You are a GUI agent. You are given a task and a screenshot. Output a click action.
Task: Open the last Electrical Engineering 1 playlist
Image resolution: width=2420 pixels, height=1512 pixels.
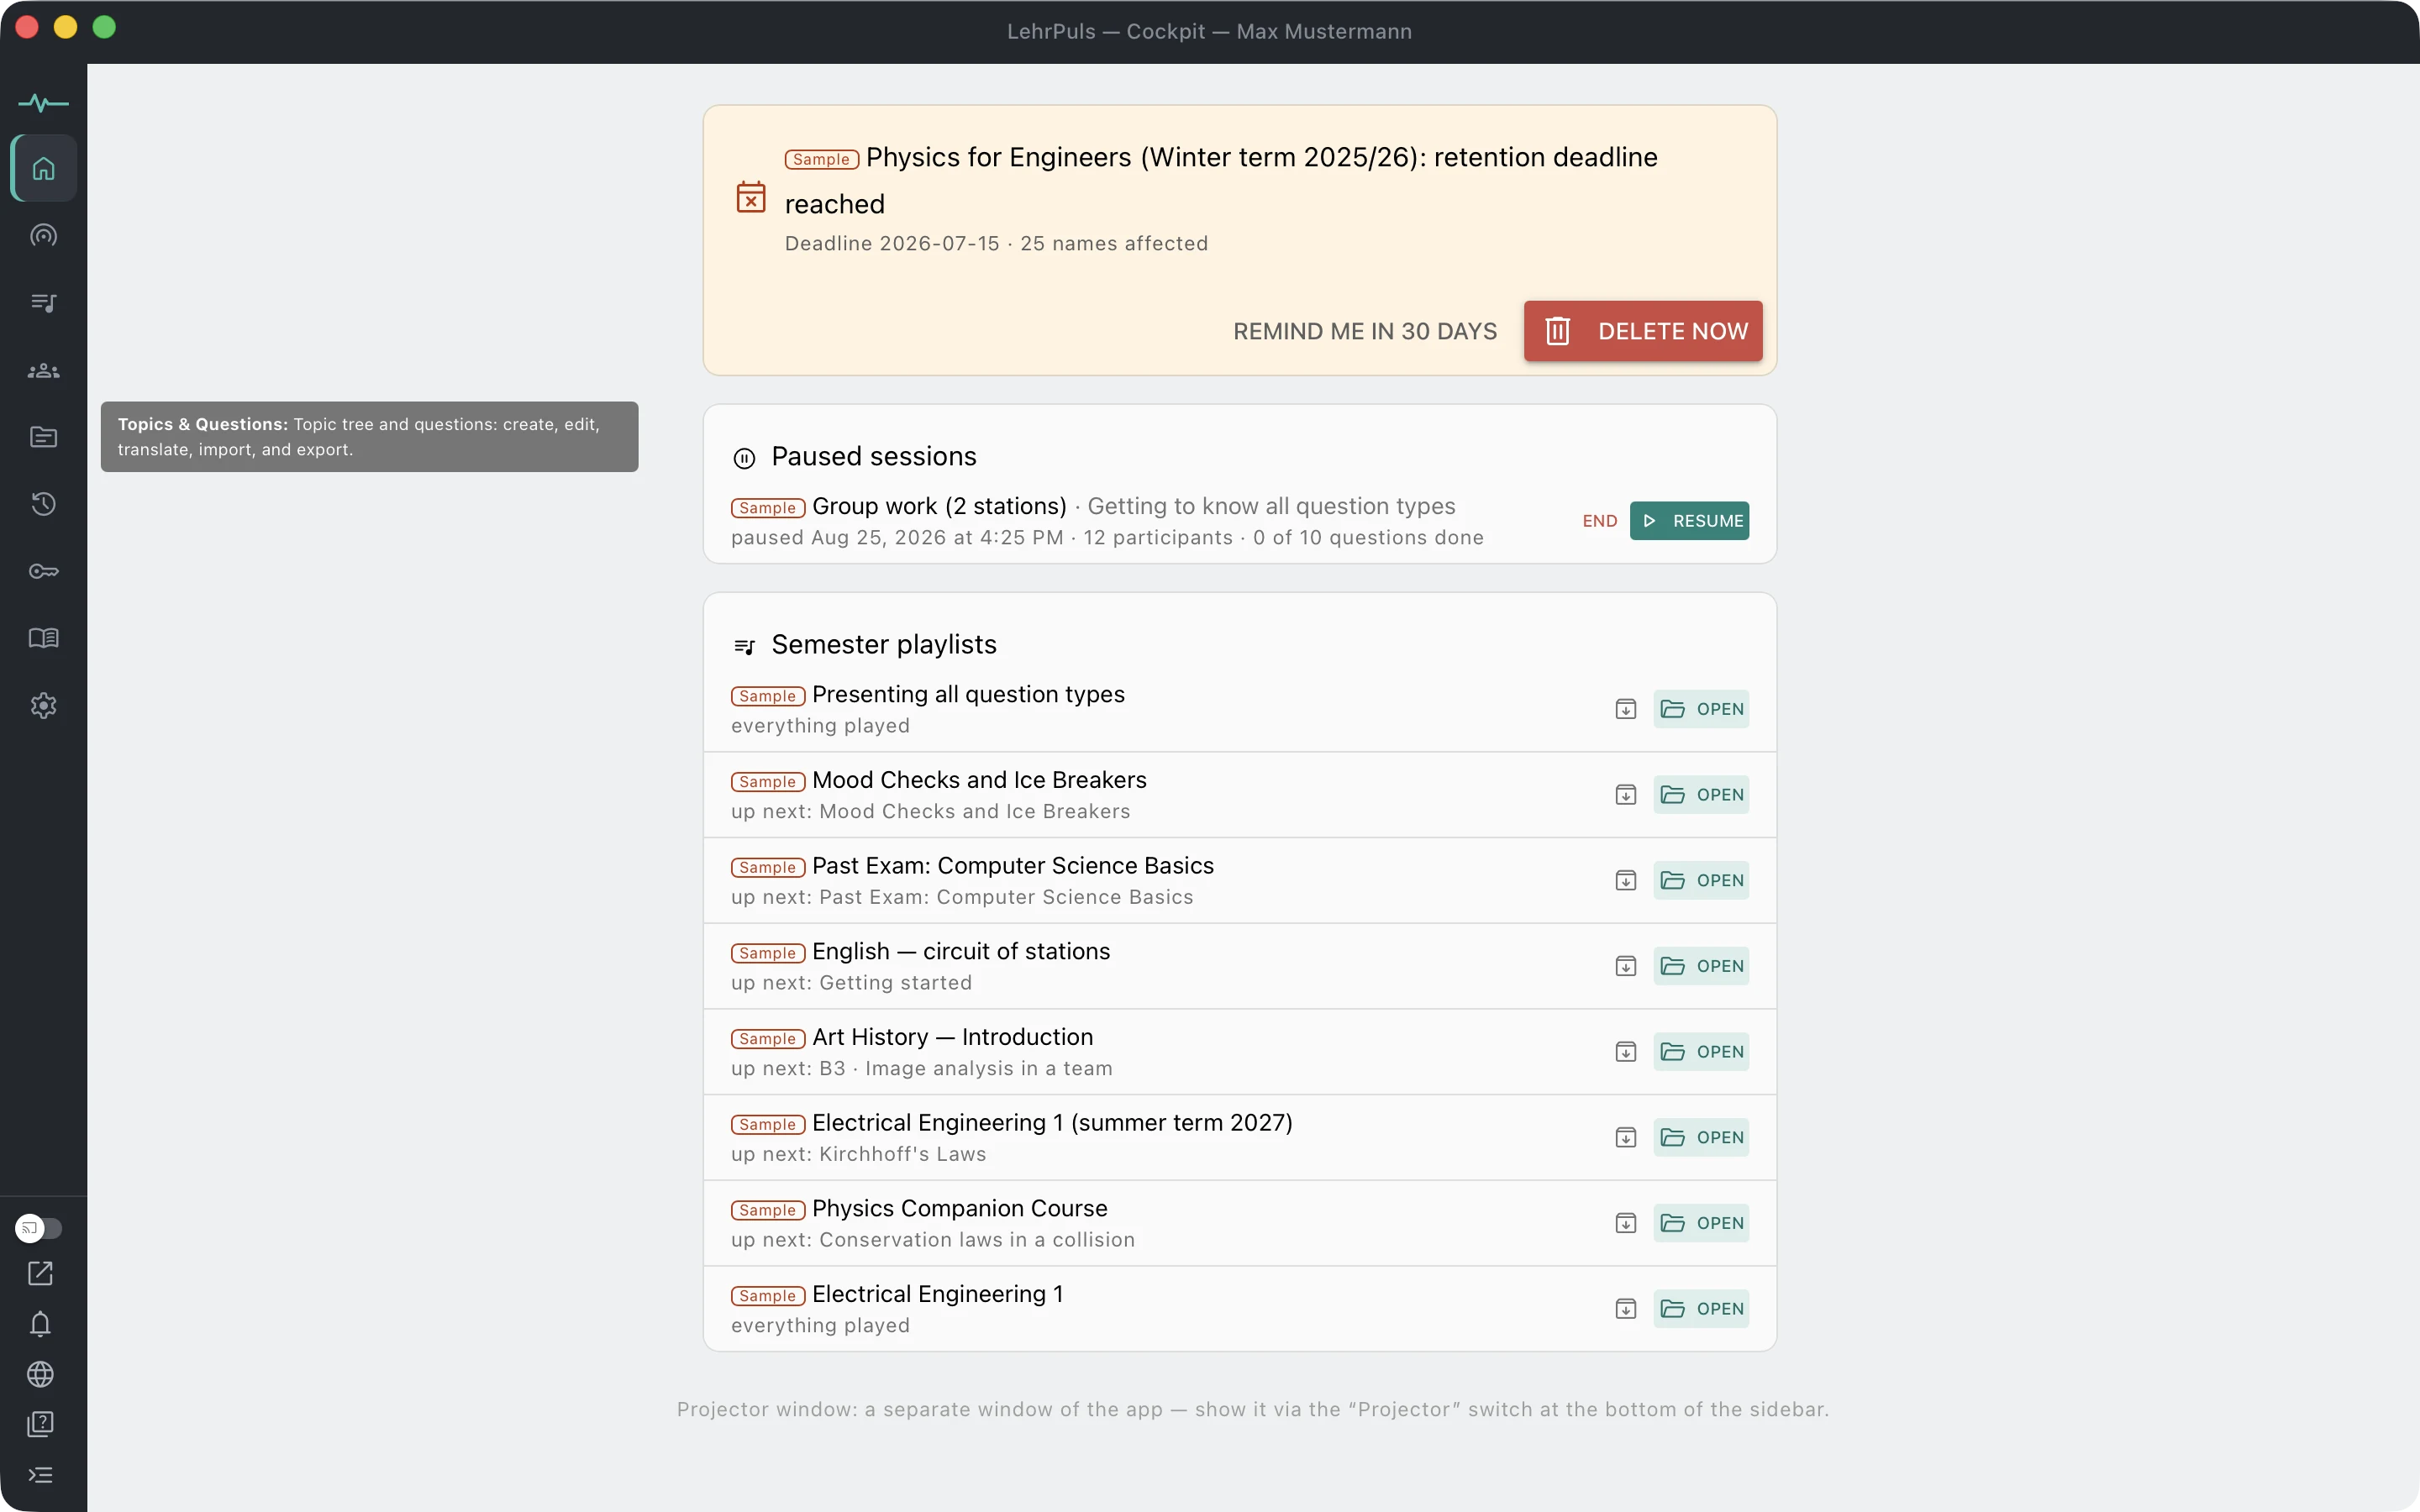point(1700,1309)
